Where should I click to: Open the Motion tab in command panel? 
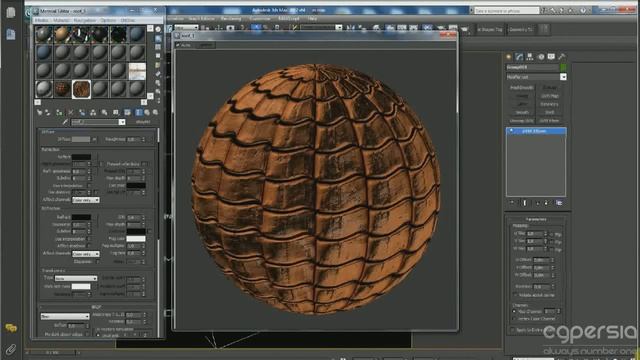pos(541,57)
